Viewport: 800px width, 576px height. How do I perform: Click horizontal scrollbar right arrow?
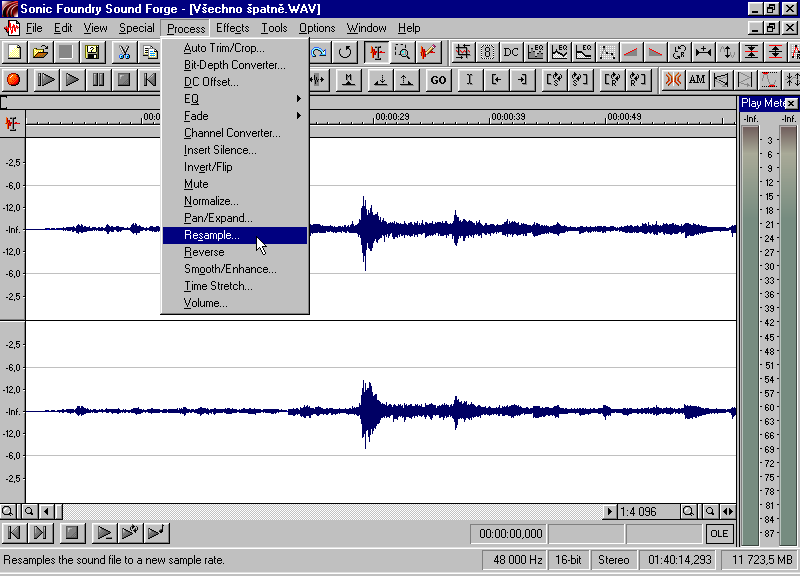click(x=609, y=511)
